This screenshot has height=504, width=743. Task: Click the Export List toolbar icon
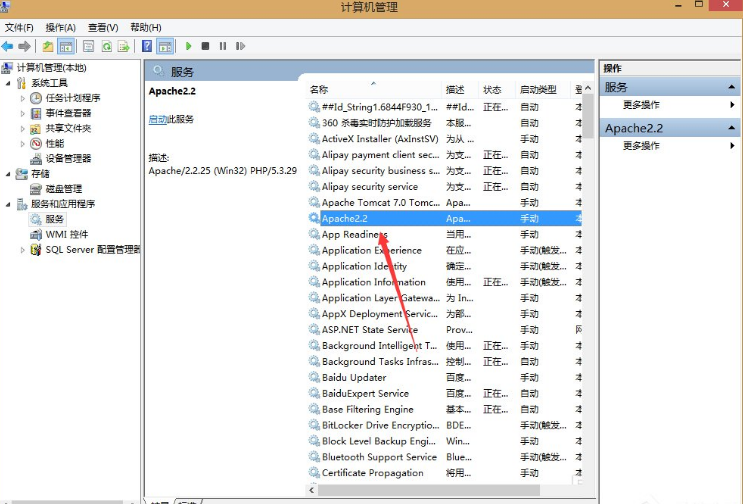[x=123, y=46]
